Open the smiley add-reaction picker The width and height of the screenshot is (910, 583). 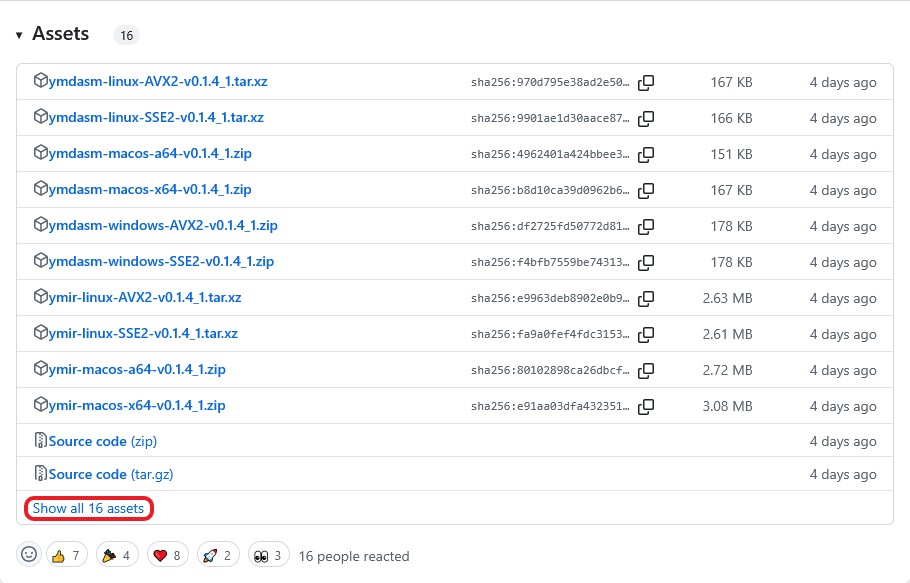click(x=29, y=554)
